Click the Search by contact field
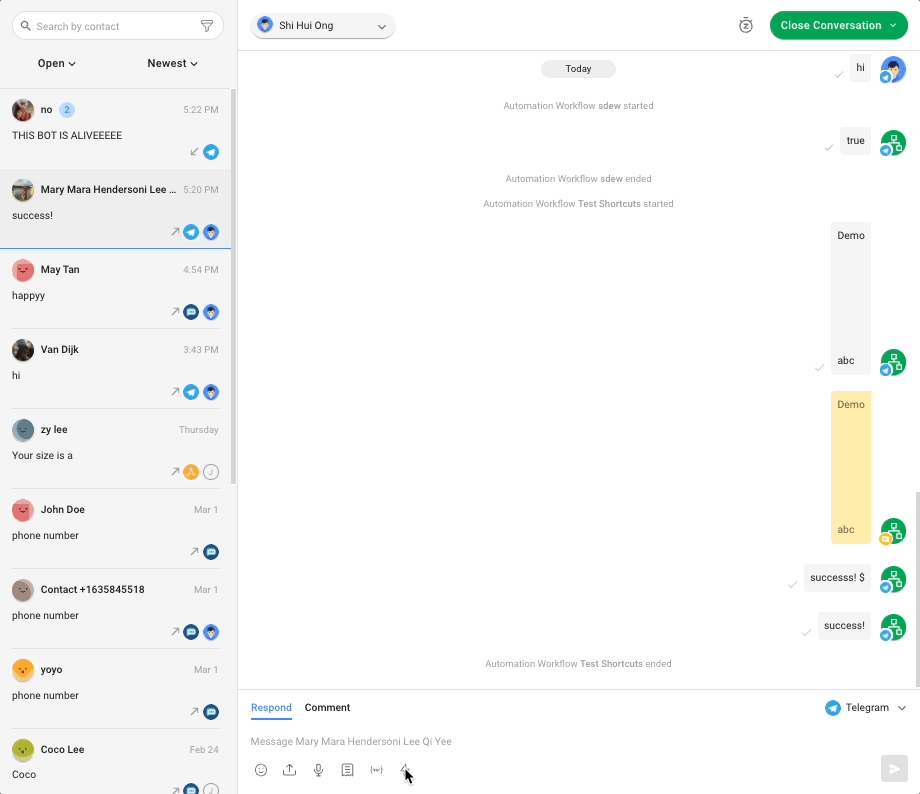Viewport: 920px width, 794px height. pyautogui.click(x=110, y=27)
